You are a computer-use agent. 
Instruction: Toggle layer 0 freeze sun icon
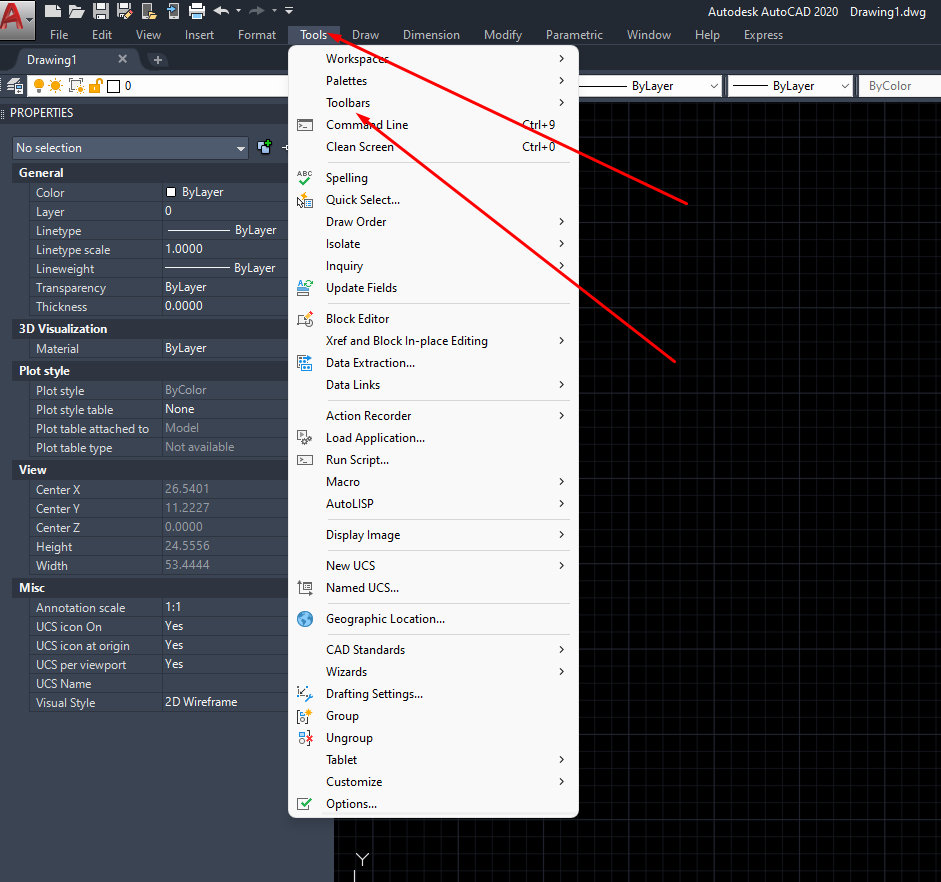pyautogui.click(x=56, y=86)
